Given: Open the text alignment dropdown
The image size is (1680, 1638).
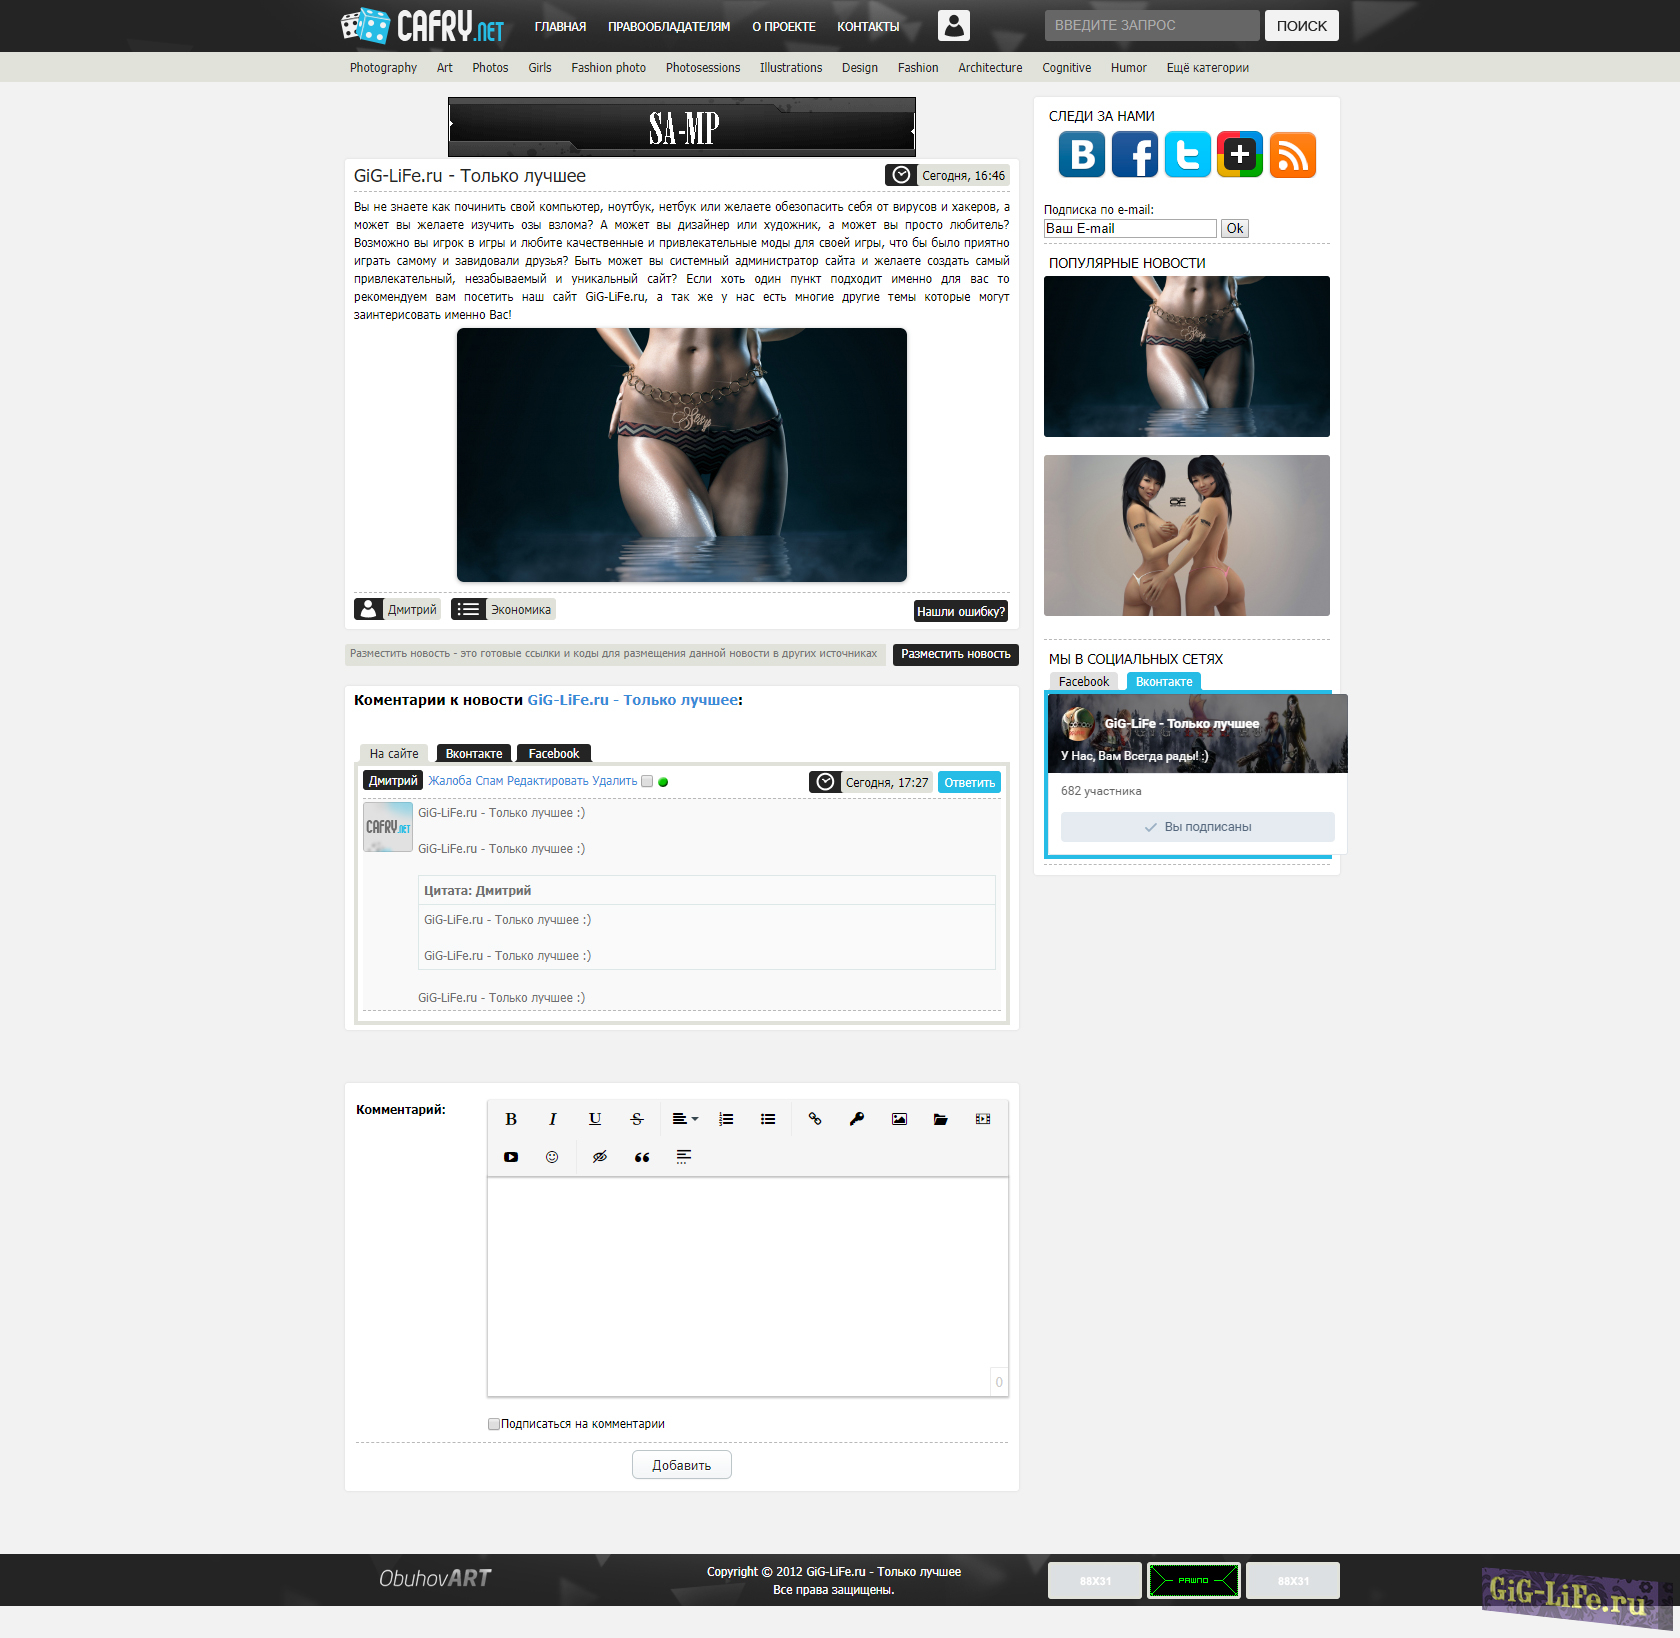Looking at the screenshot, I should tap(684, 1119).
